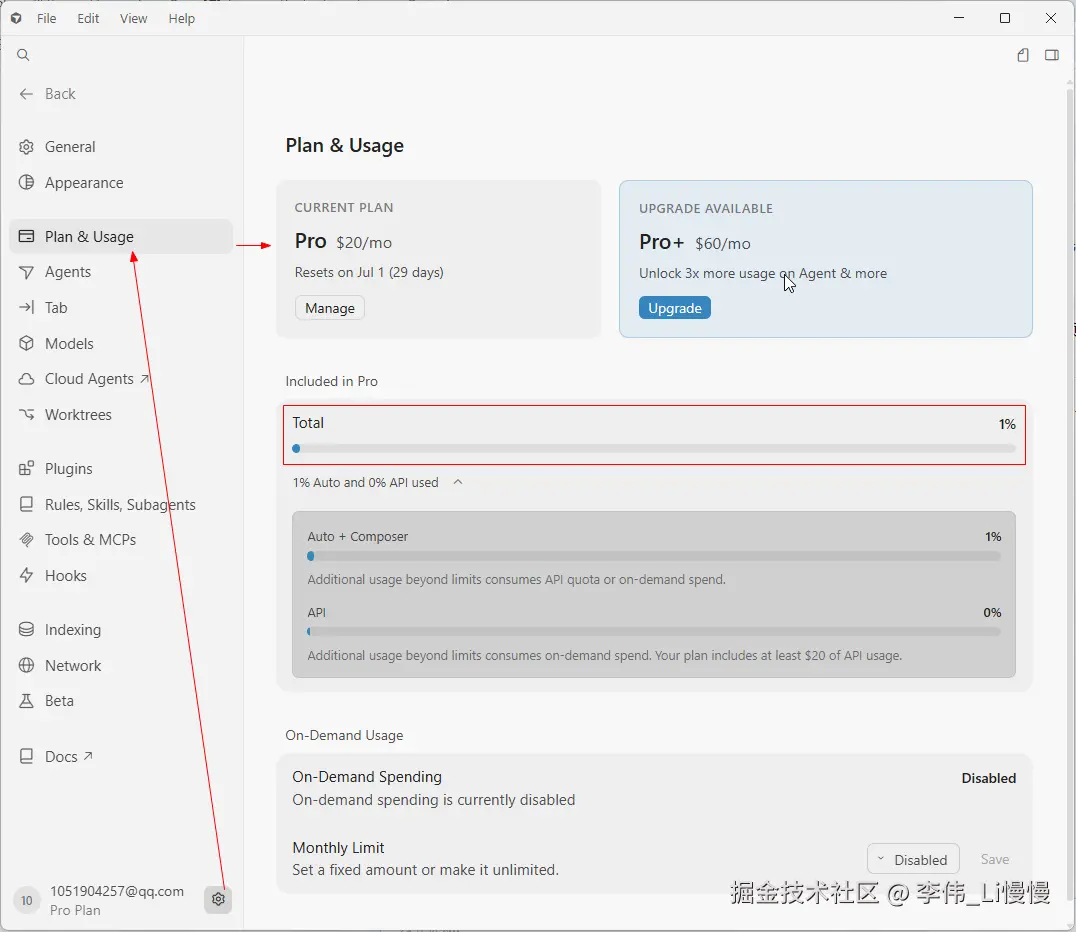Click the Tab arrow icon

pos(26,307)
